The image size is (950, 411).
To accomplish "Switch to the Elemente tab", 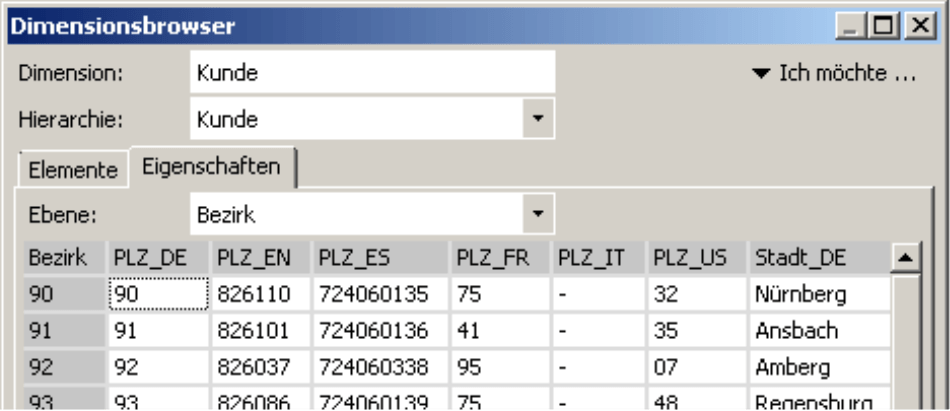I will pos(72,169).
